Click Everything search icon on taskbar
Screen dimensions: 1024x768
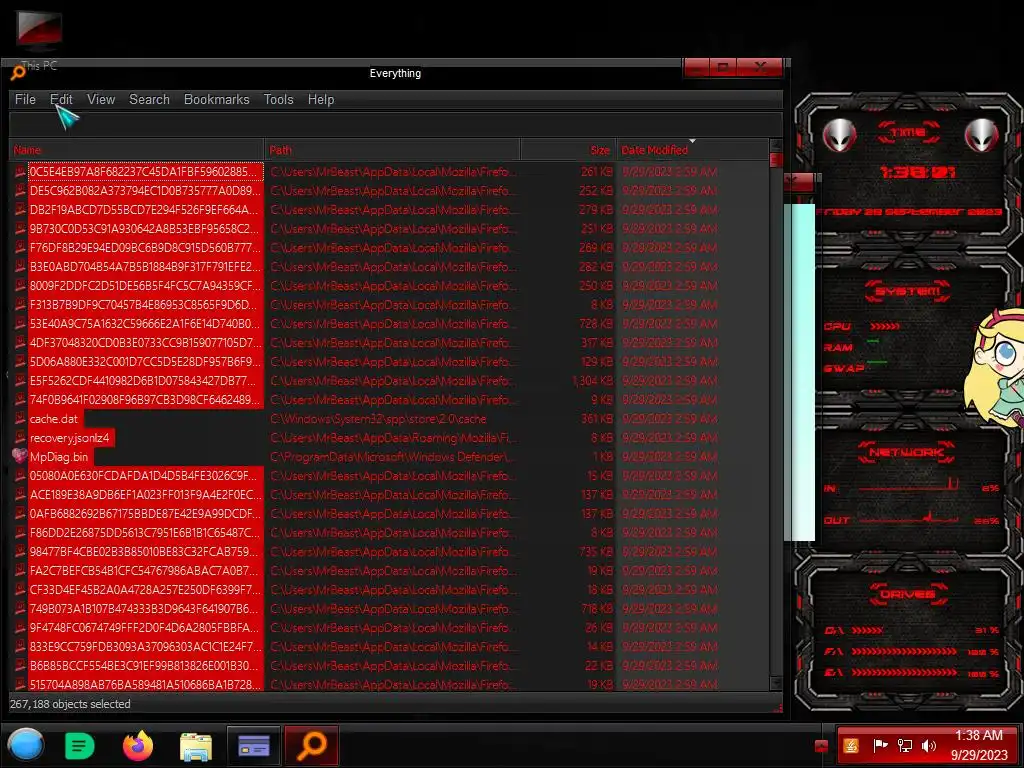pos(312,745)
